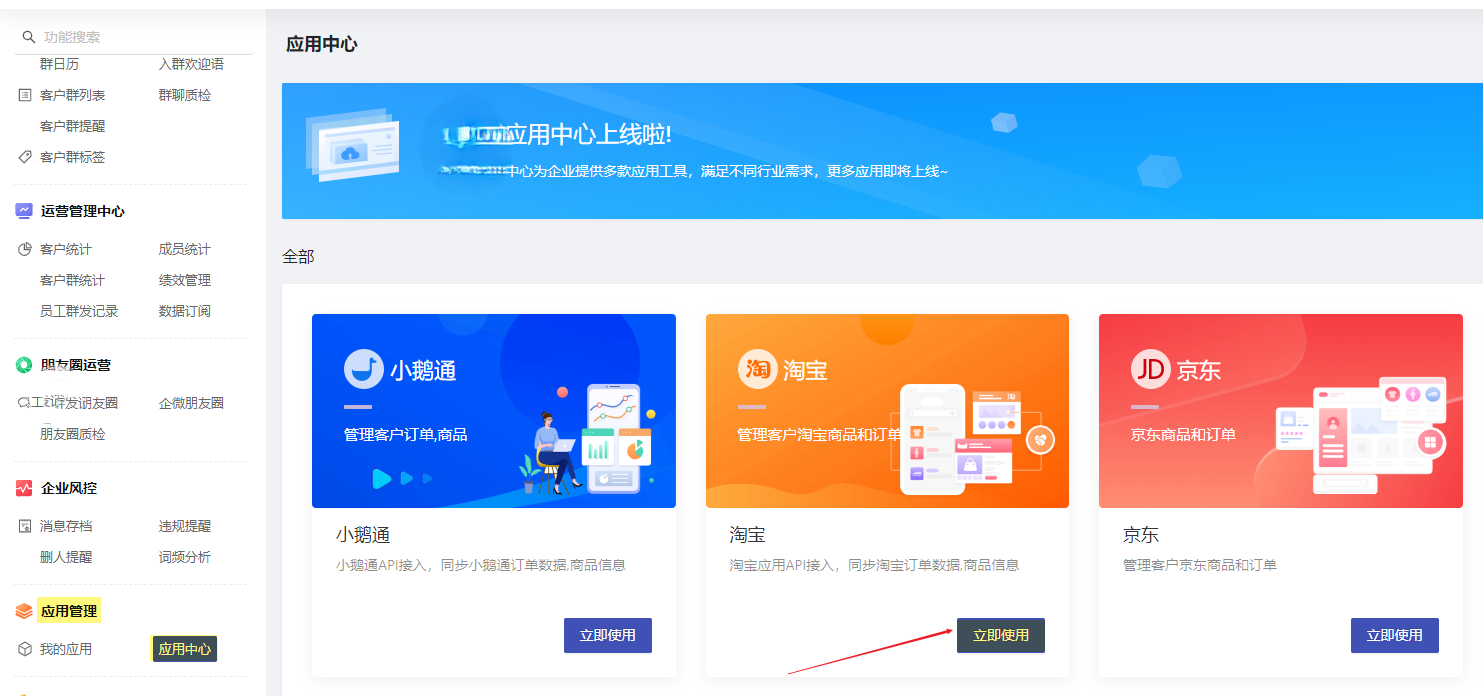Select the 全部 category label
The image size is (1483, 696).
298,257
